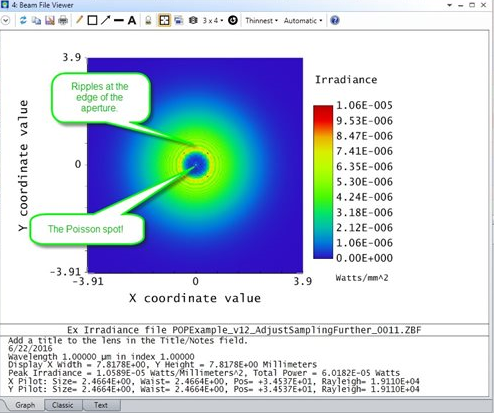Toggle the window lock icon
Screen dimensions: 494x413
point(148,21)
